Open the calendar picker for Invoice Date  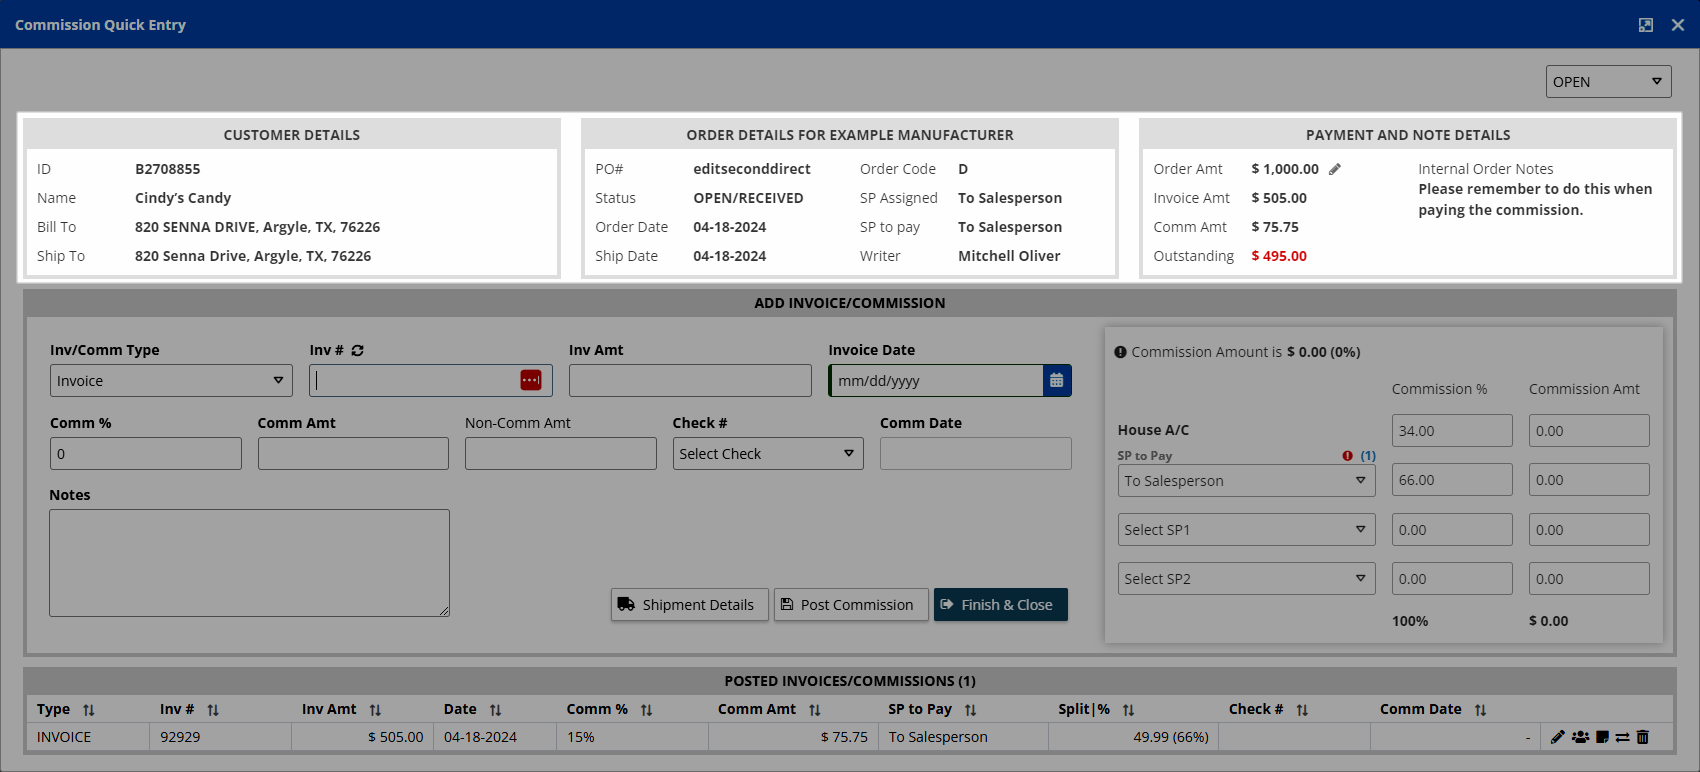pos(1057,381)
